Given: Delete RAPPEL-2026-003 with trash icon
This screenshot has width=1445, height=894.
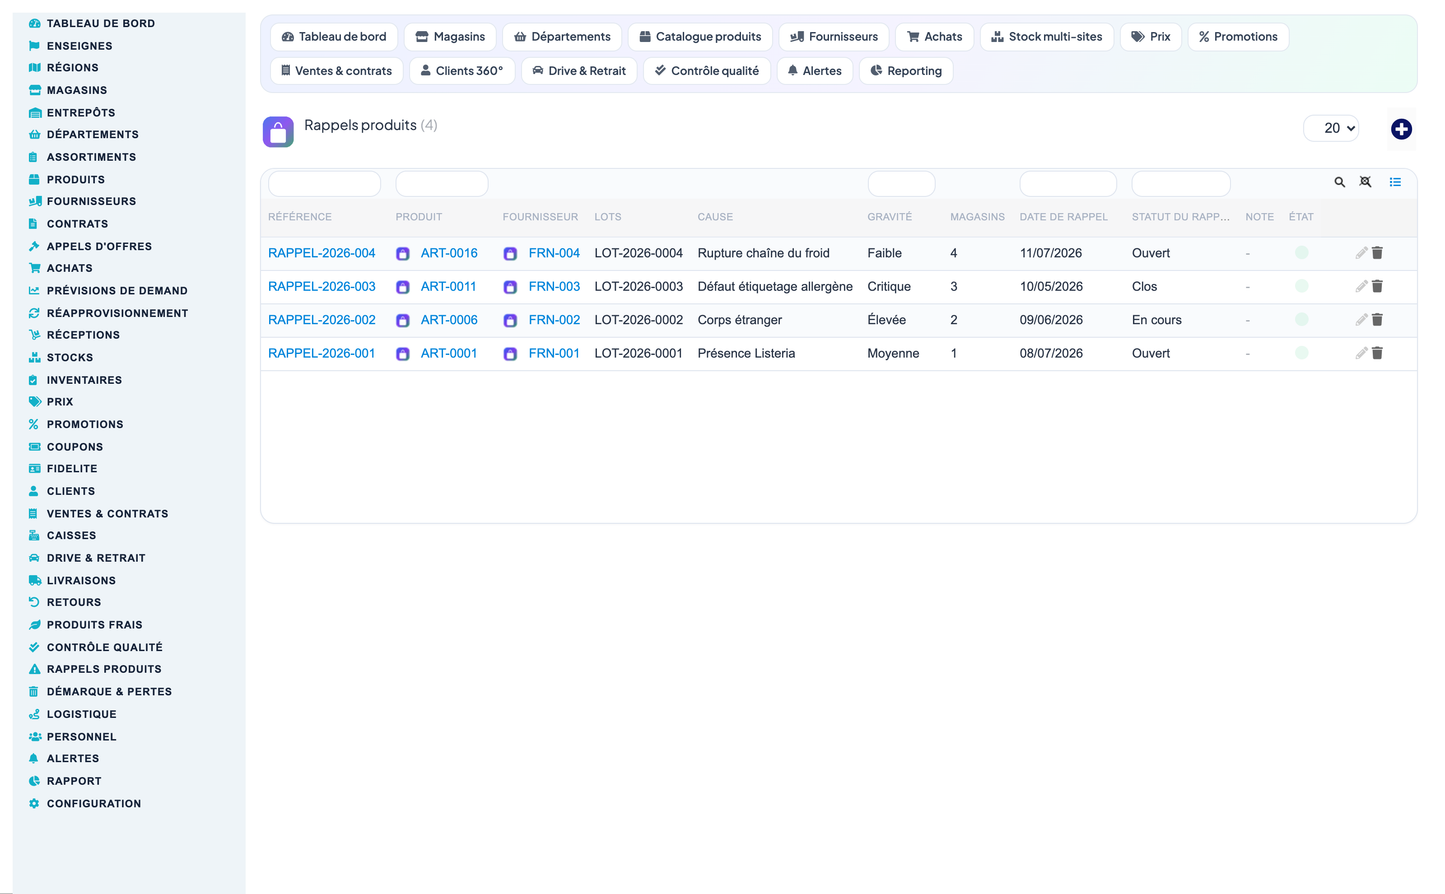Looking at the screenshot, I should (x=1377, y=286).
